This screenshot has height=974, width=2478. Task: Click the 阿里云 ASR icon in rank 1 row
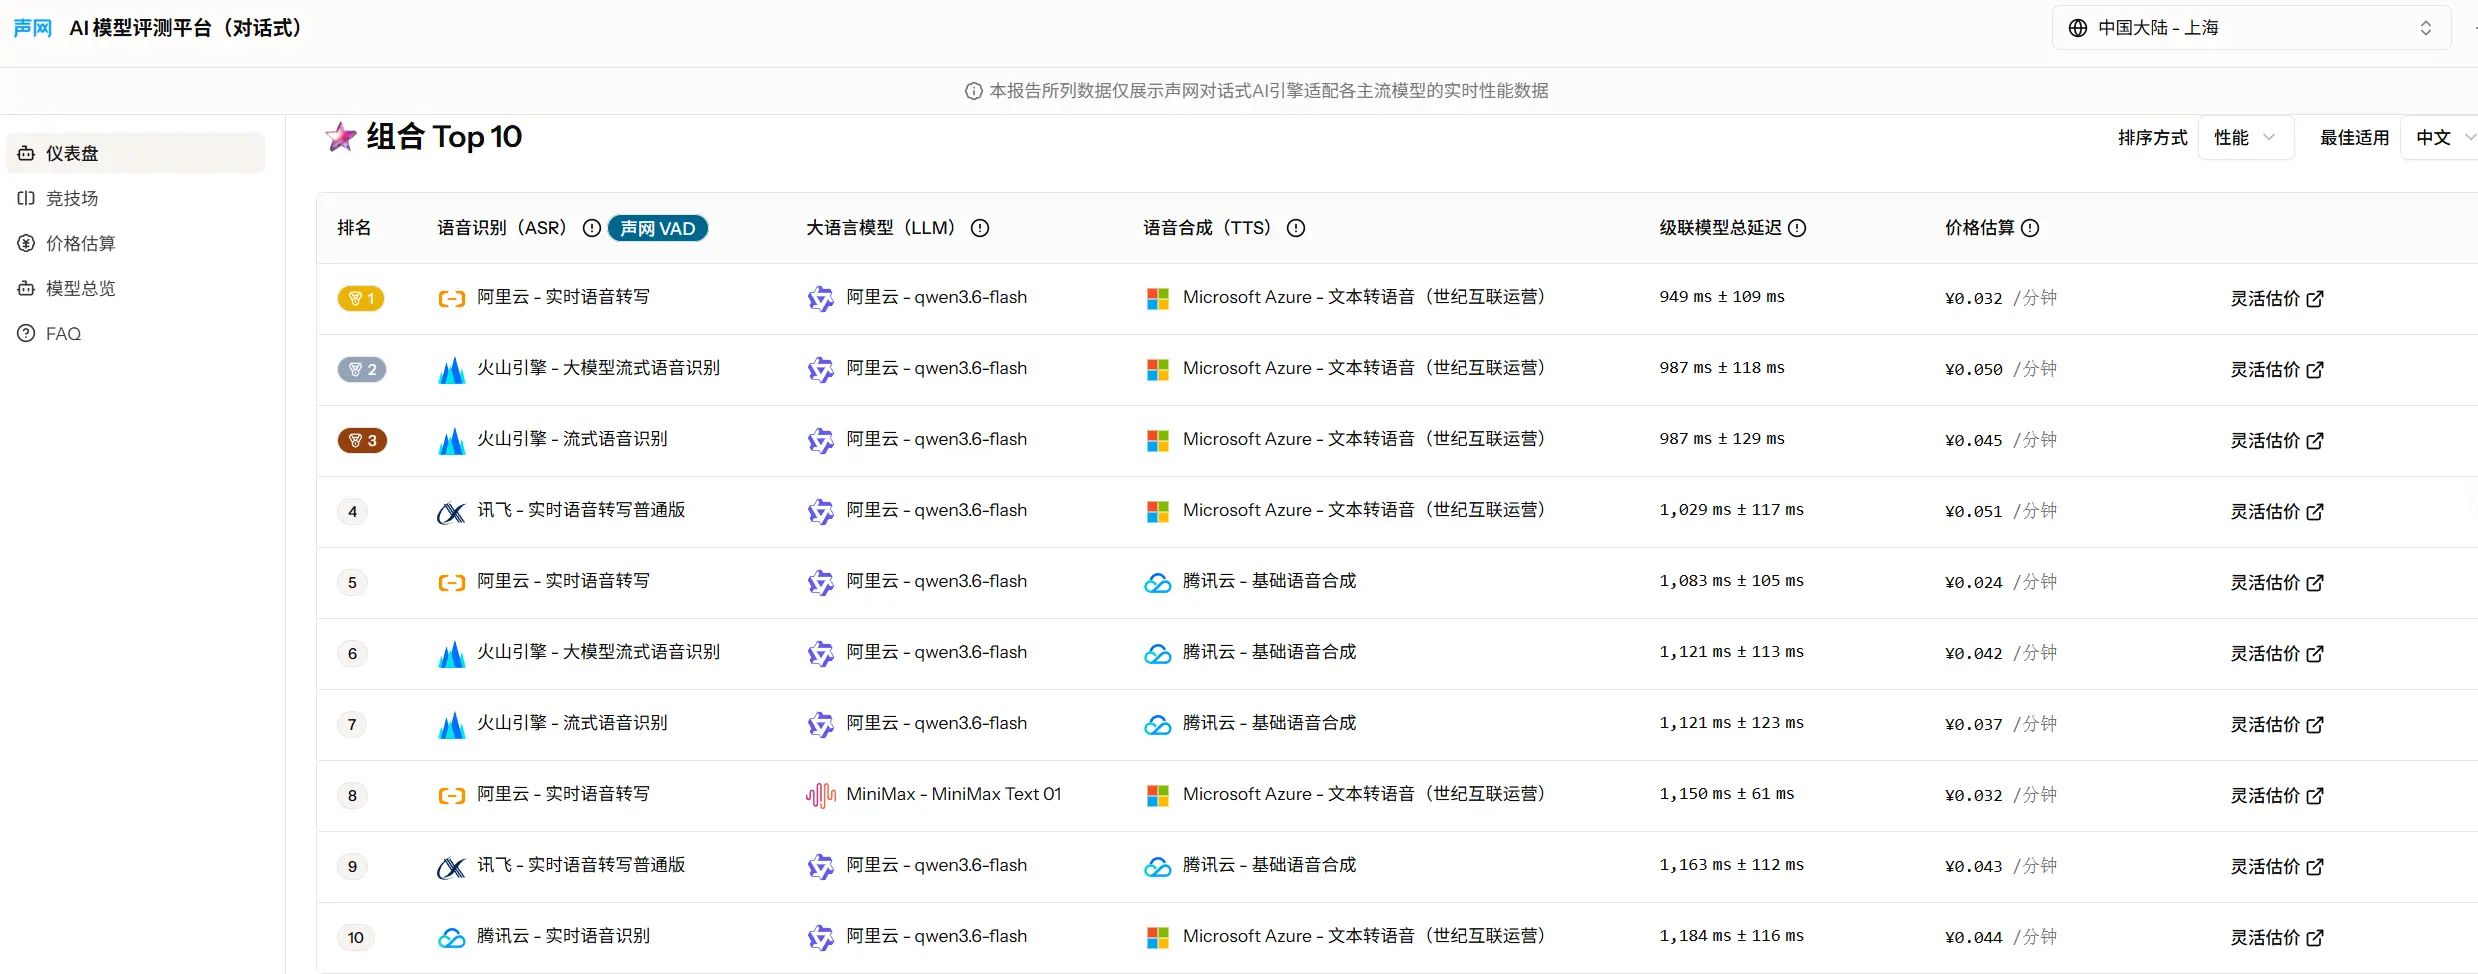point(452,298)
